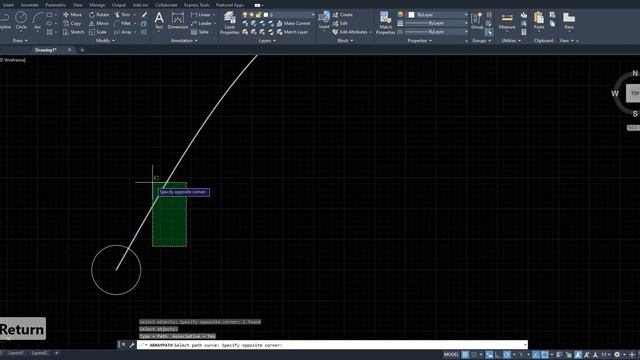Open command line customization wrench
The width and height of the screenshot is (640, 360).
click(x=132, y=345)
